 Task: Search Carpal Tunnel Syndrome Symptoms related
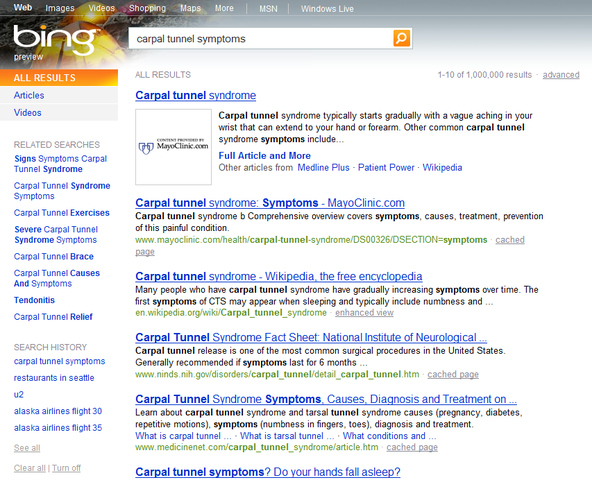(62, 191)
